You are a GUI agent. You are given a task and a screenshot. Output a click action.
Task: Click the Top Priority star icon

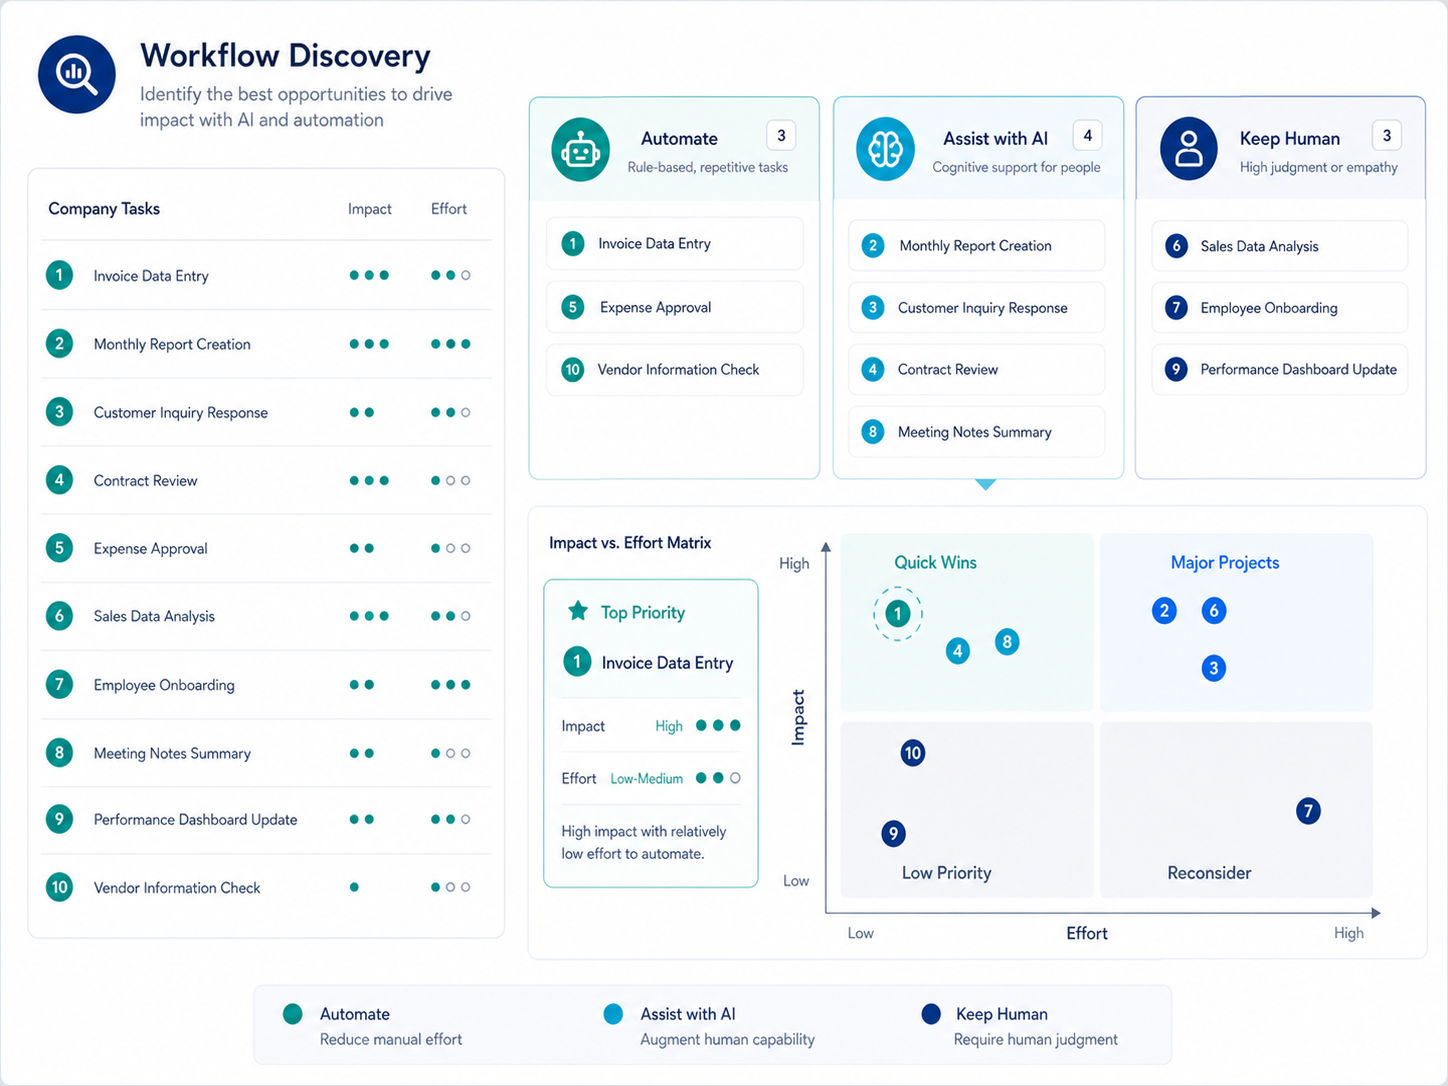click(578, 611)
